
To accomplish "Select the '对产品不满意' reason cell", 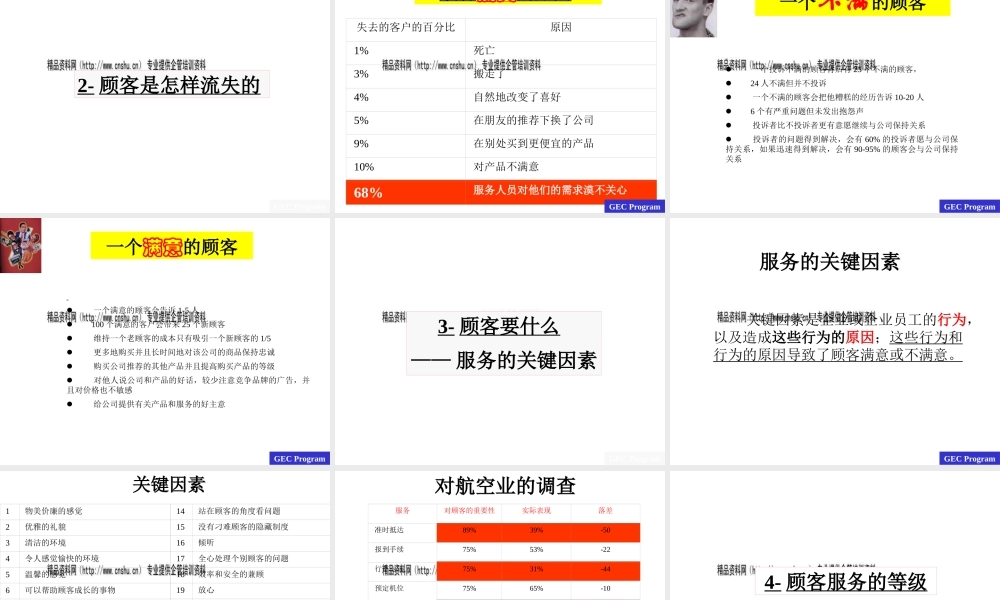I will 506,166.
